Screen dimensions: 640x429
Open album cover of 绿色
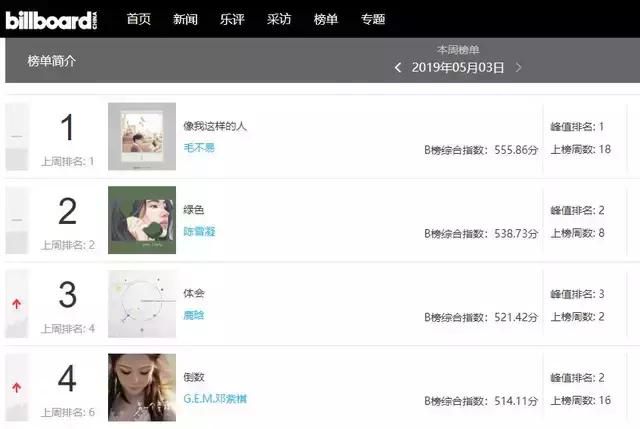tap(142, 220)
